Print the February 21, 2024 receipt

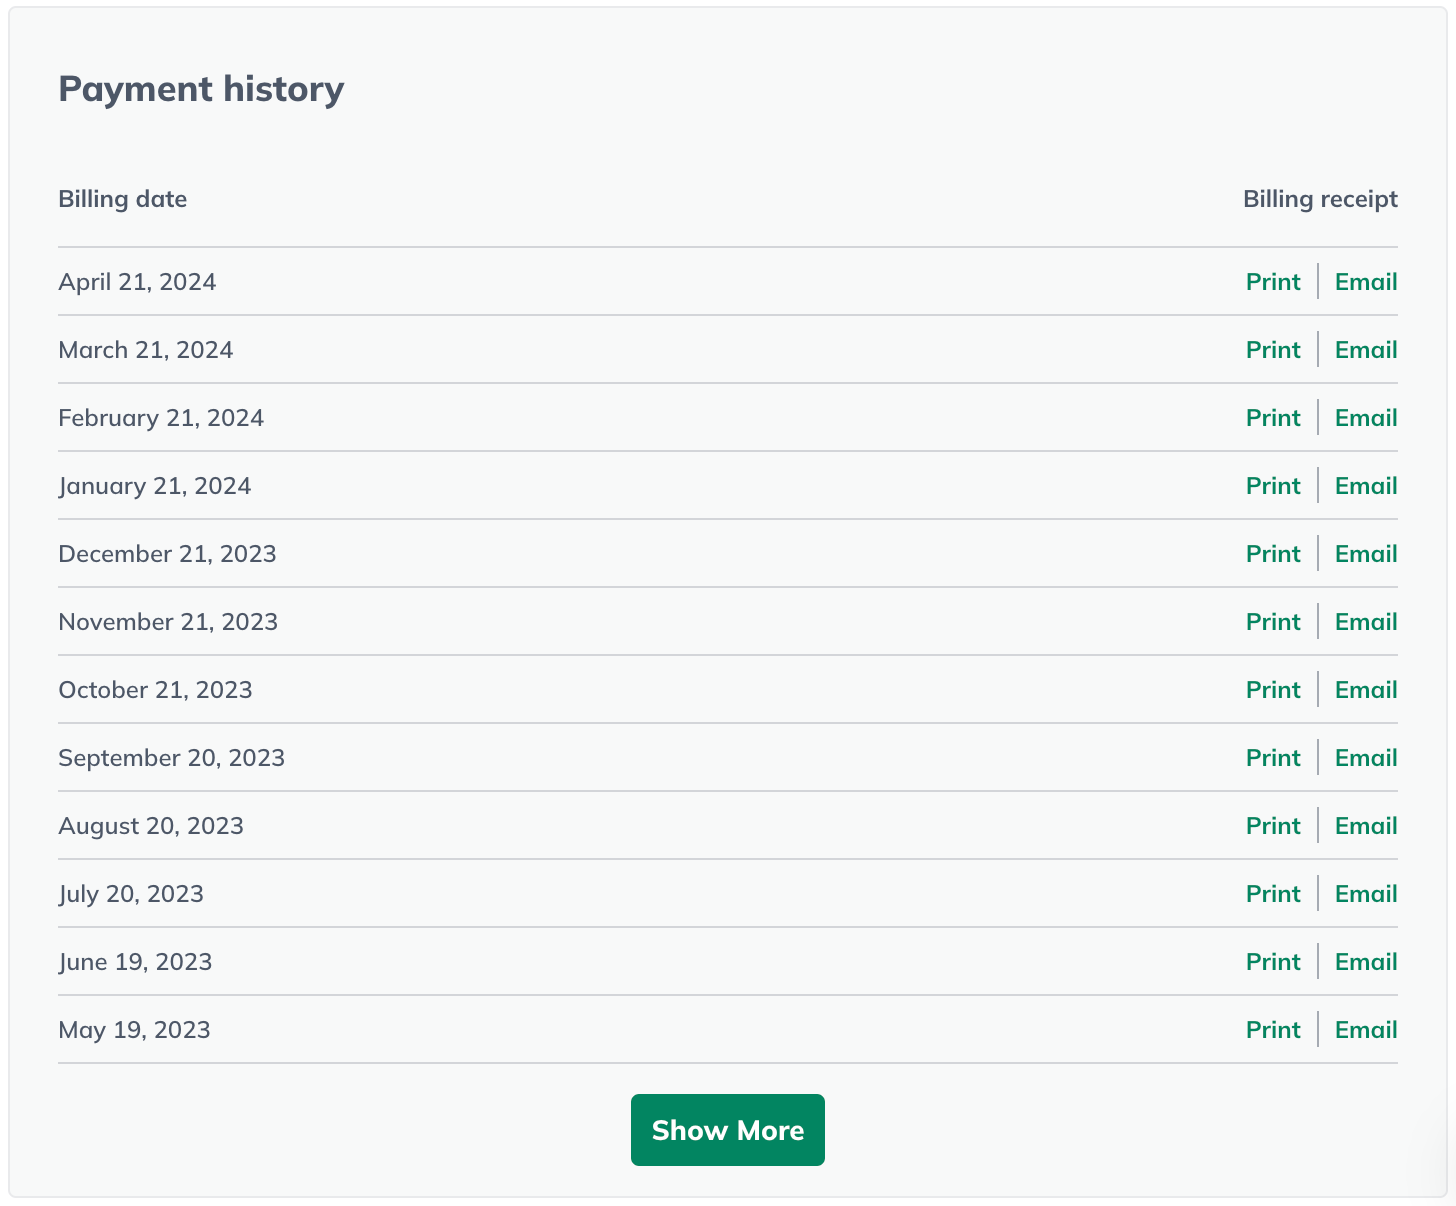pos(1273,418)
